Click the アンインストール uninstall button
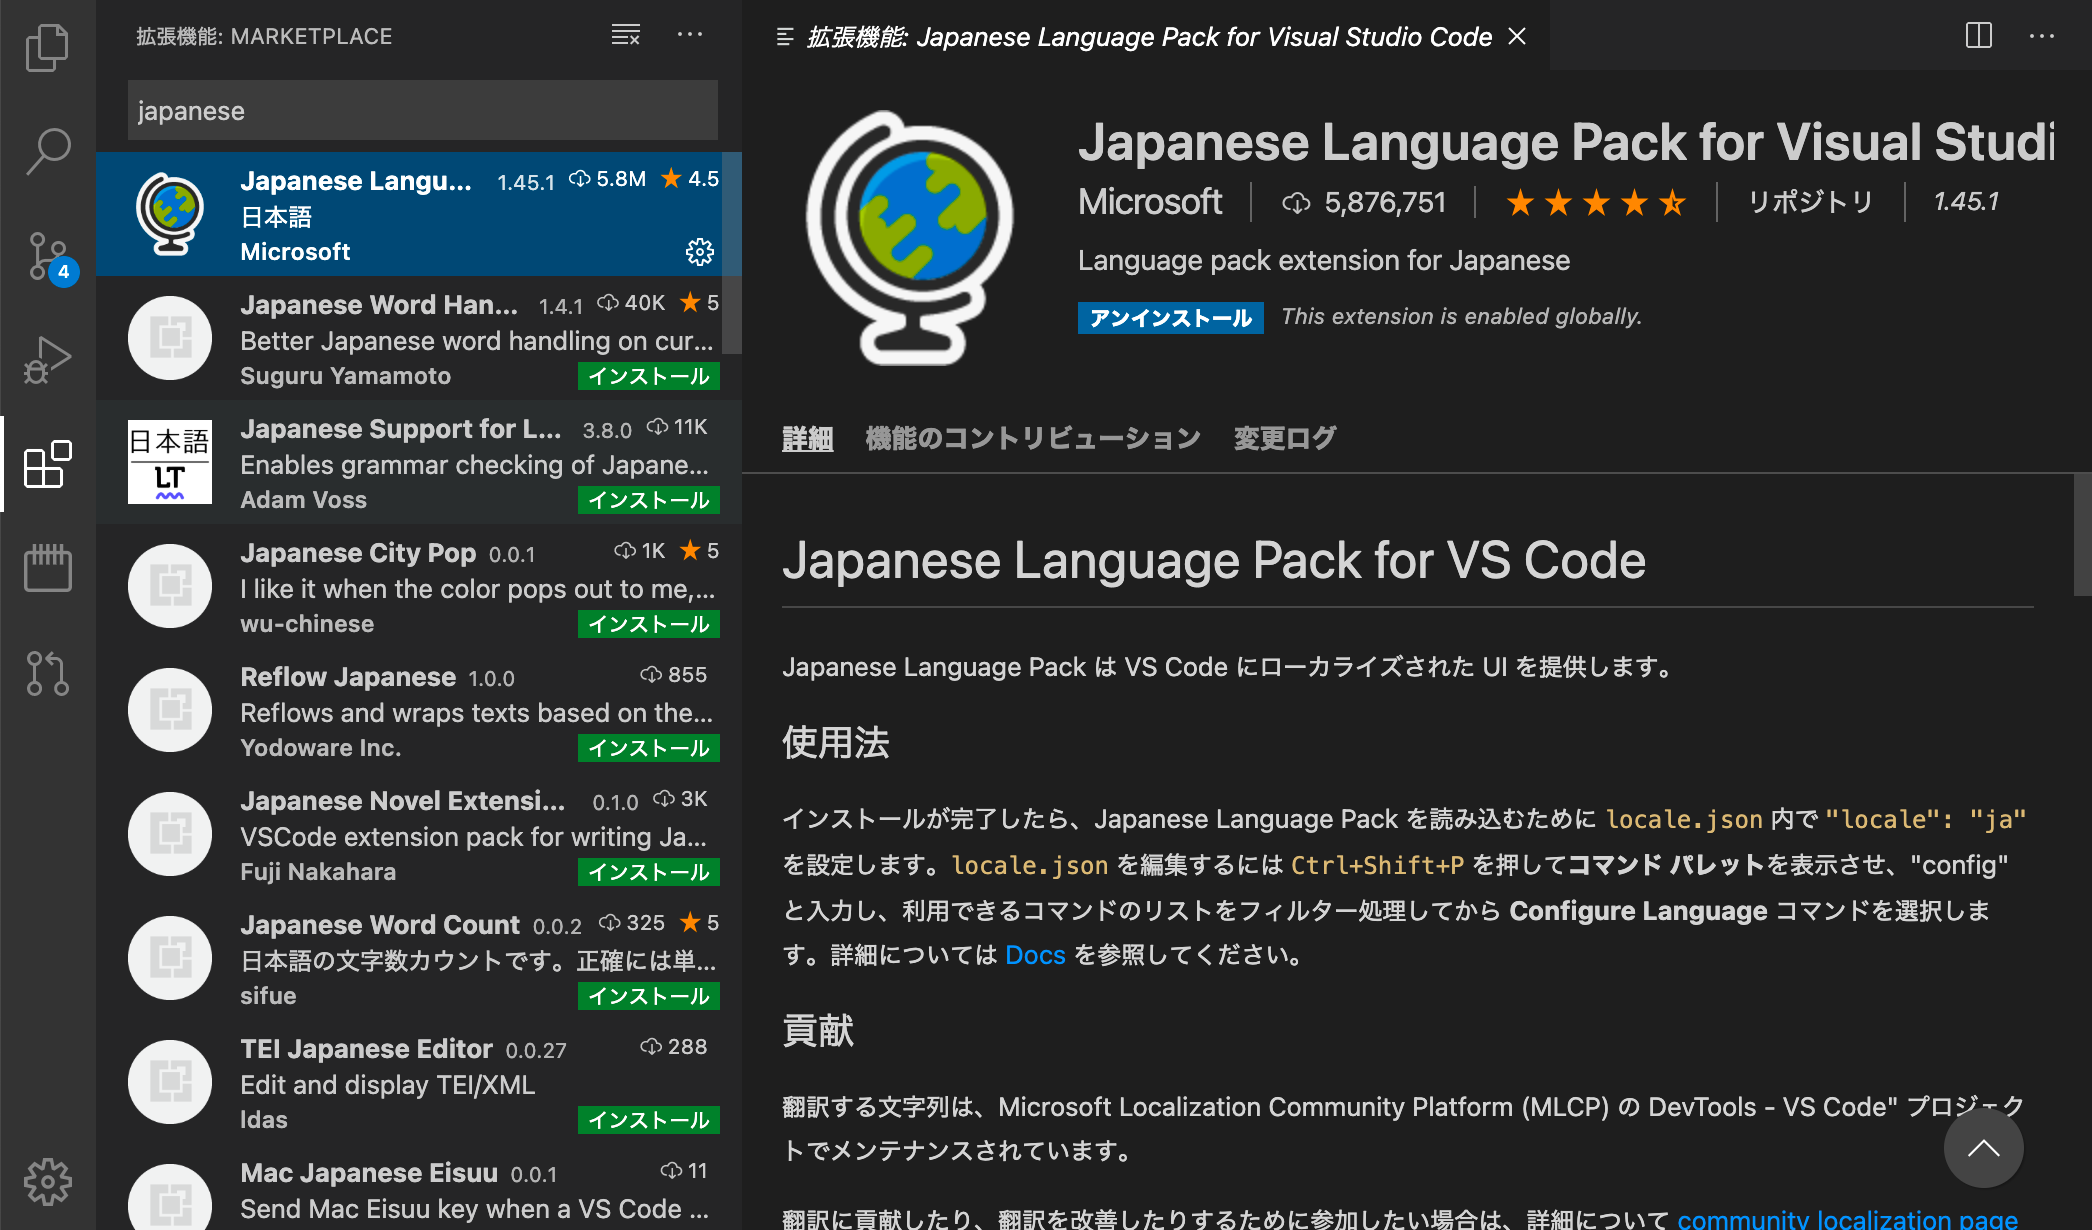 pyautogui.click(x=1171, y=318)
